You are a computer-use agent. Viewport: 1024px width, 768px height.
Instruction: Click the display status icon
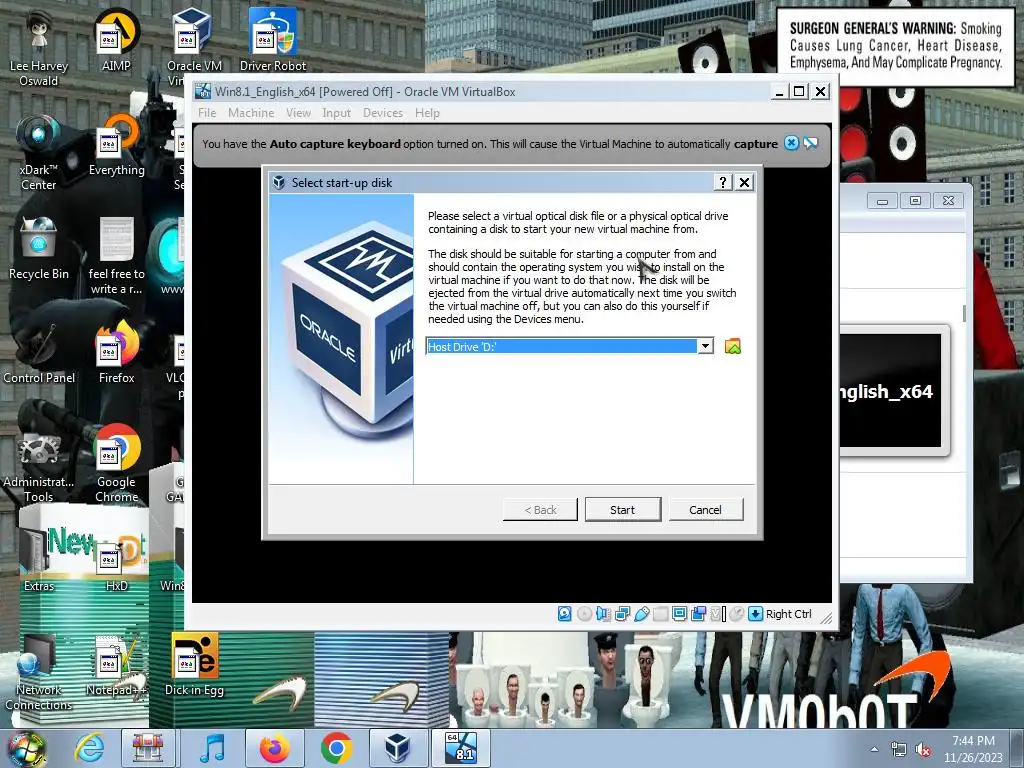[x=679, y=614]
